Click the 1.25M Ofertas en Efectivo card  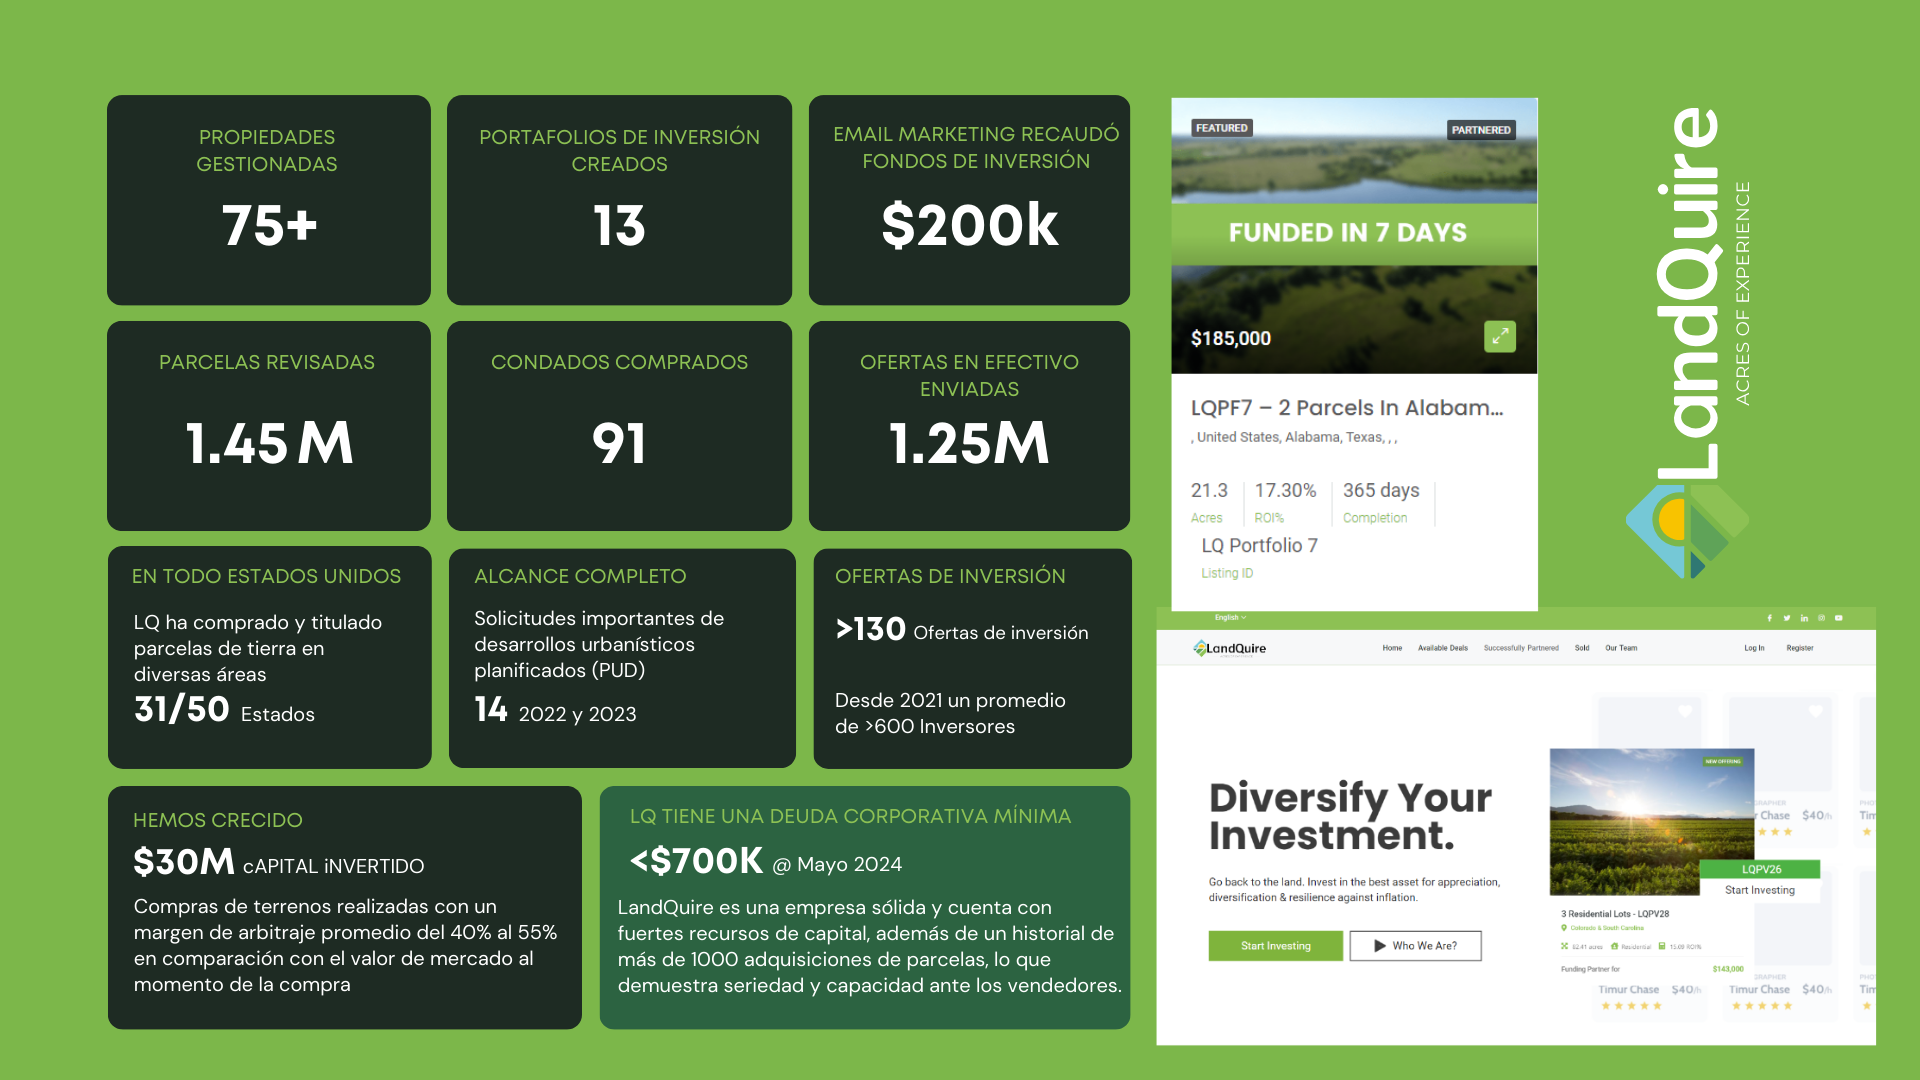click(969, 426)
